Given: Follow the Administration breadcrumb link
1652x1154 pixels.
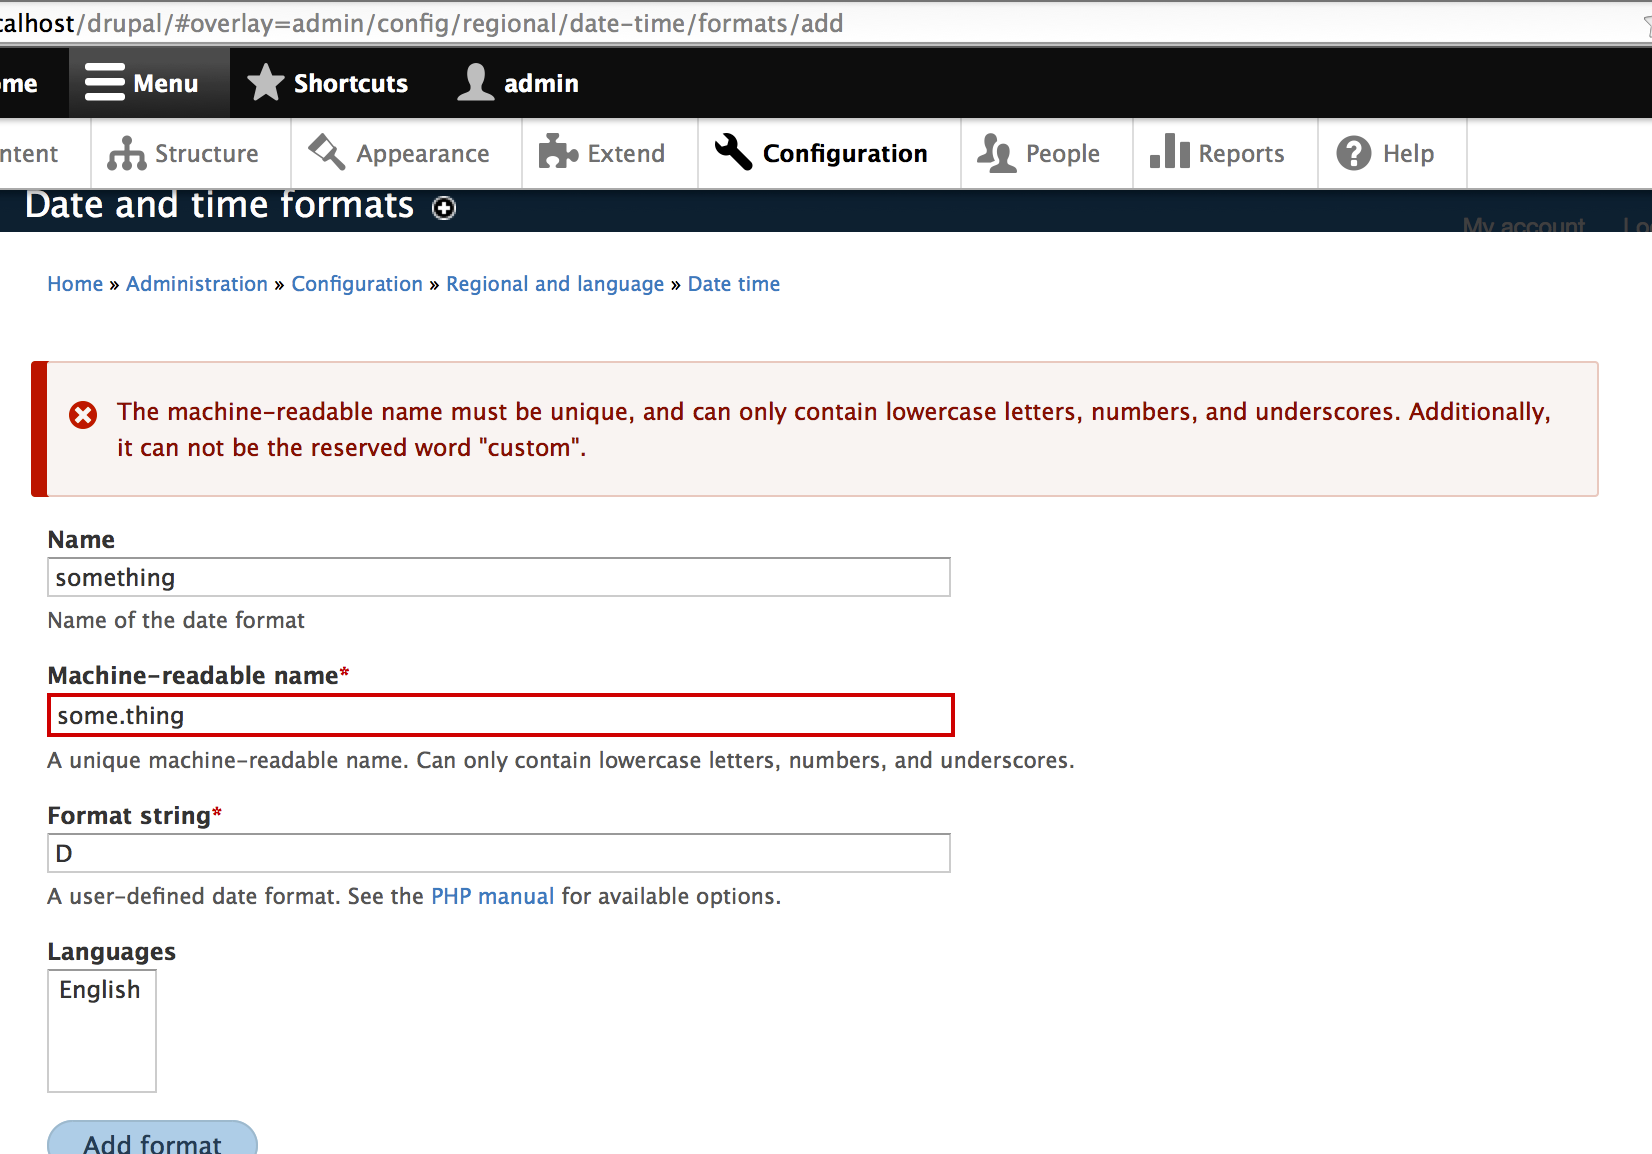Looking at the screenshot, I should (x=196, y=284).
